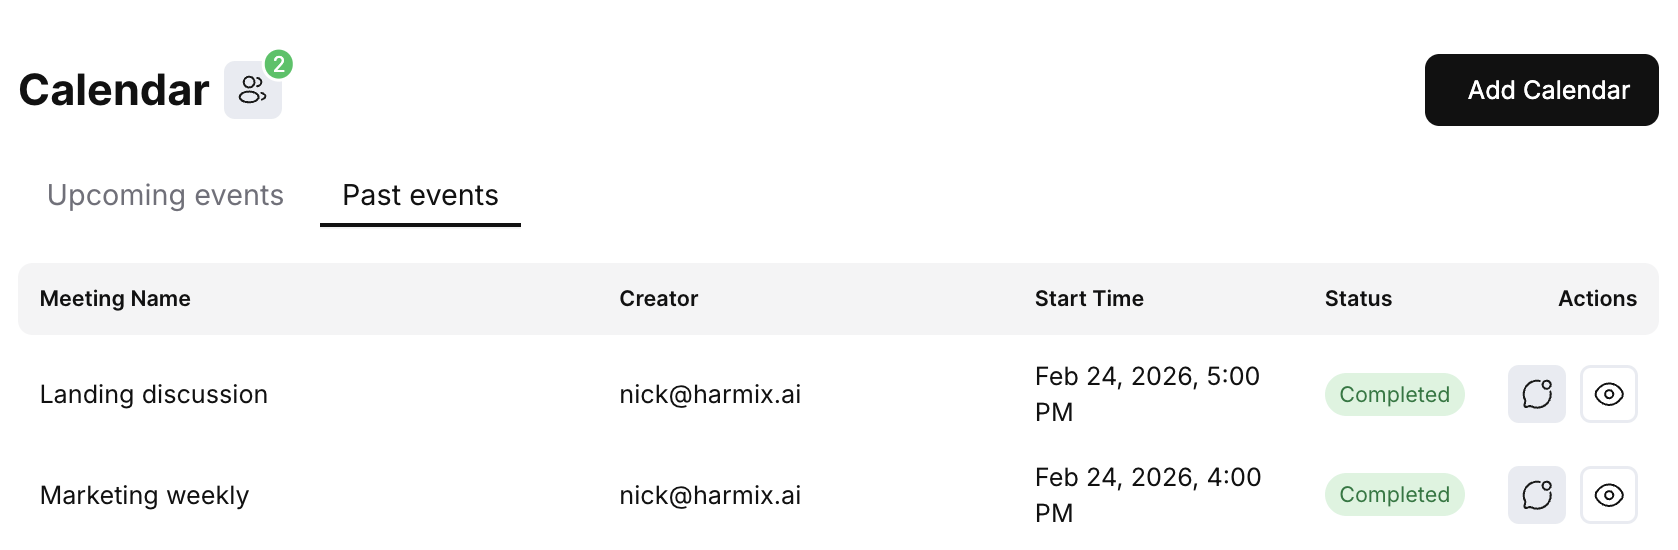This screenshot has height=550, width=1678.
Task: Open chat icon for Landing discussion
Action: click(1536, 394)
